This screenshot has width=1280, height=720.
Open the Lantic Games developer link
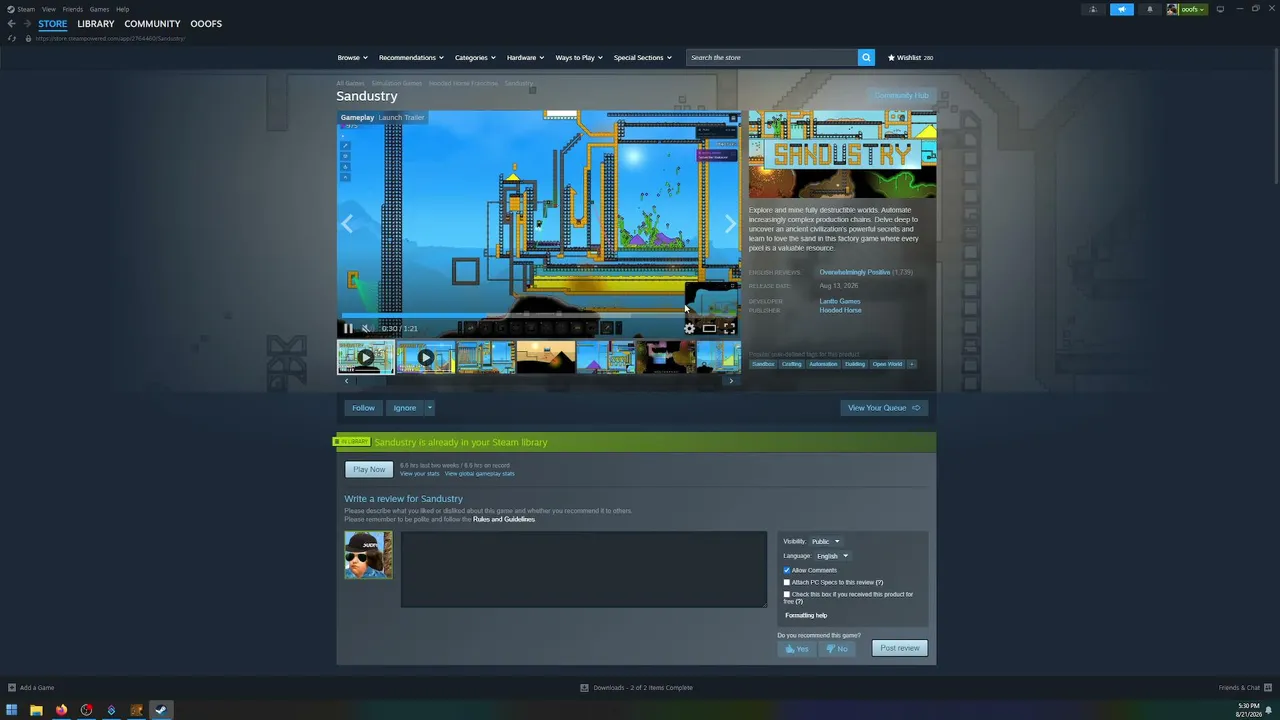tap(840, 301)
